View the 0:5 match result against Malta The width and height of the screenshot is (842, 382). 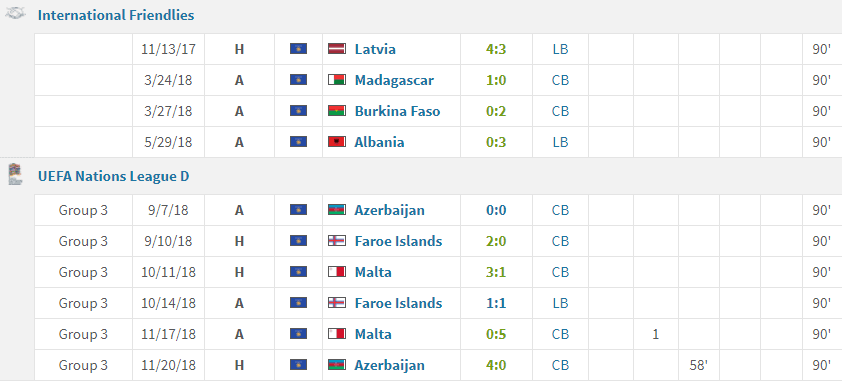coord(496,334)
